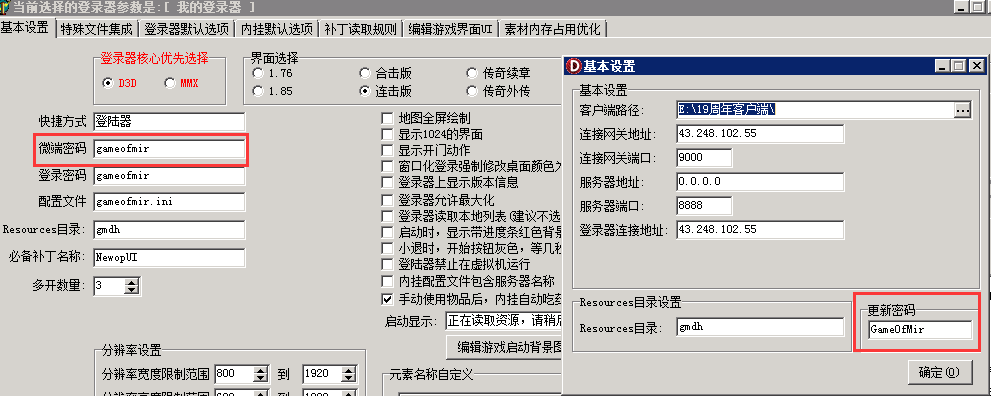This screenshot has width=991, height=396.
Task: Decrease 多开数量 with down arrow
Action: point(131,291)
